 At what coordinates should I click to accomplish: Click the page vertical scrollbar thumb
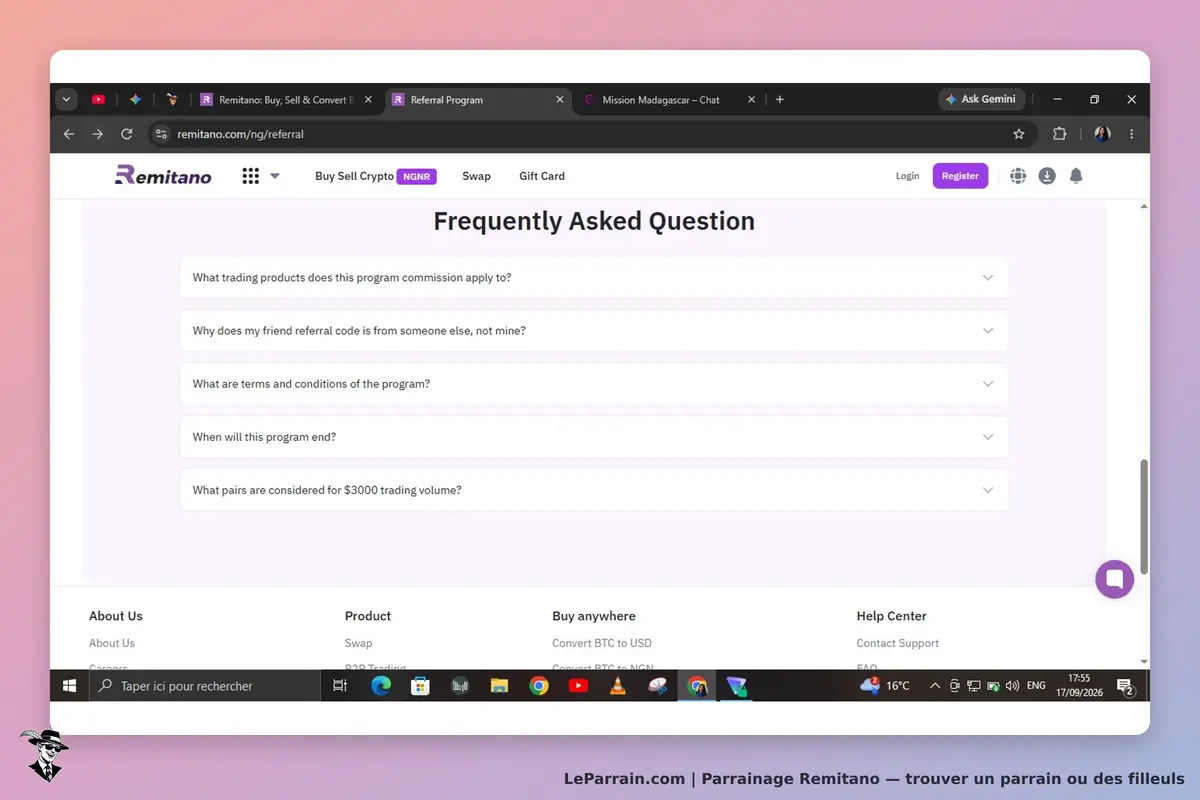pyautogui.click(x=1144, y=517)
